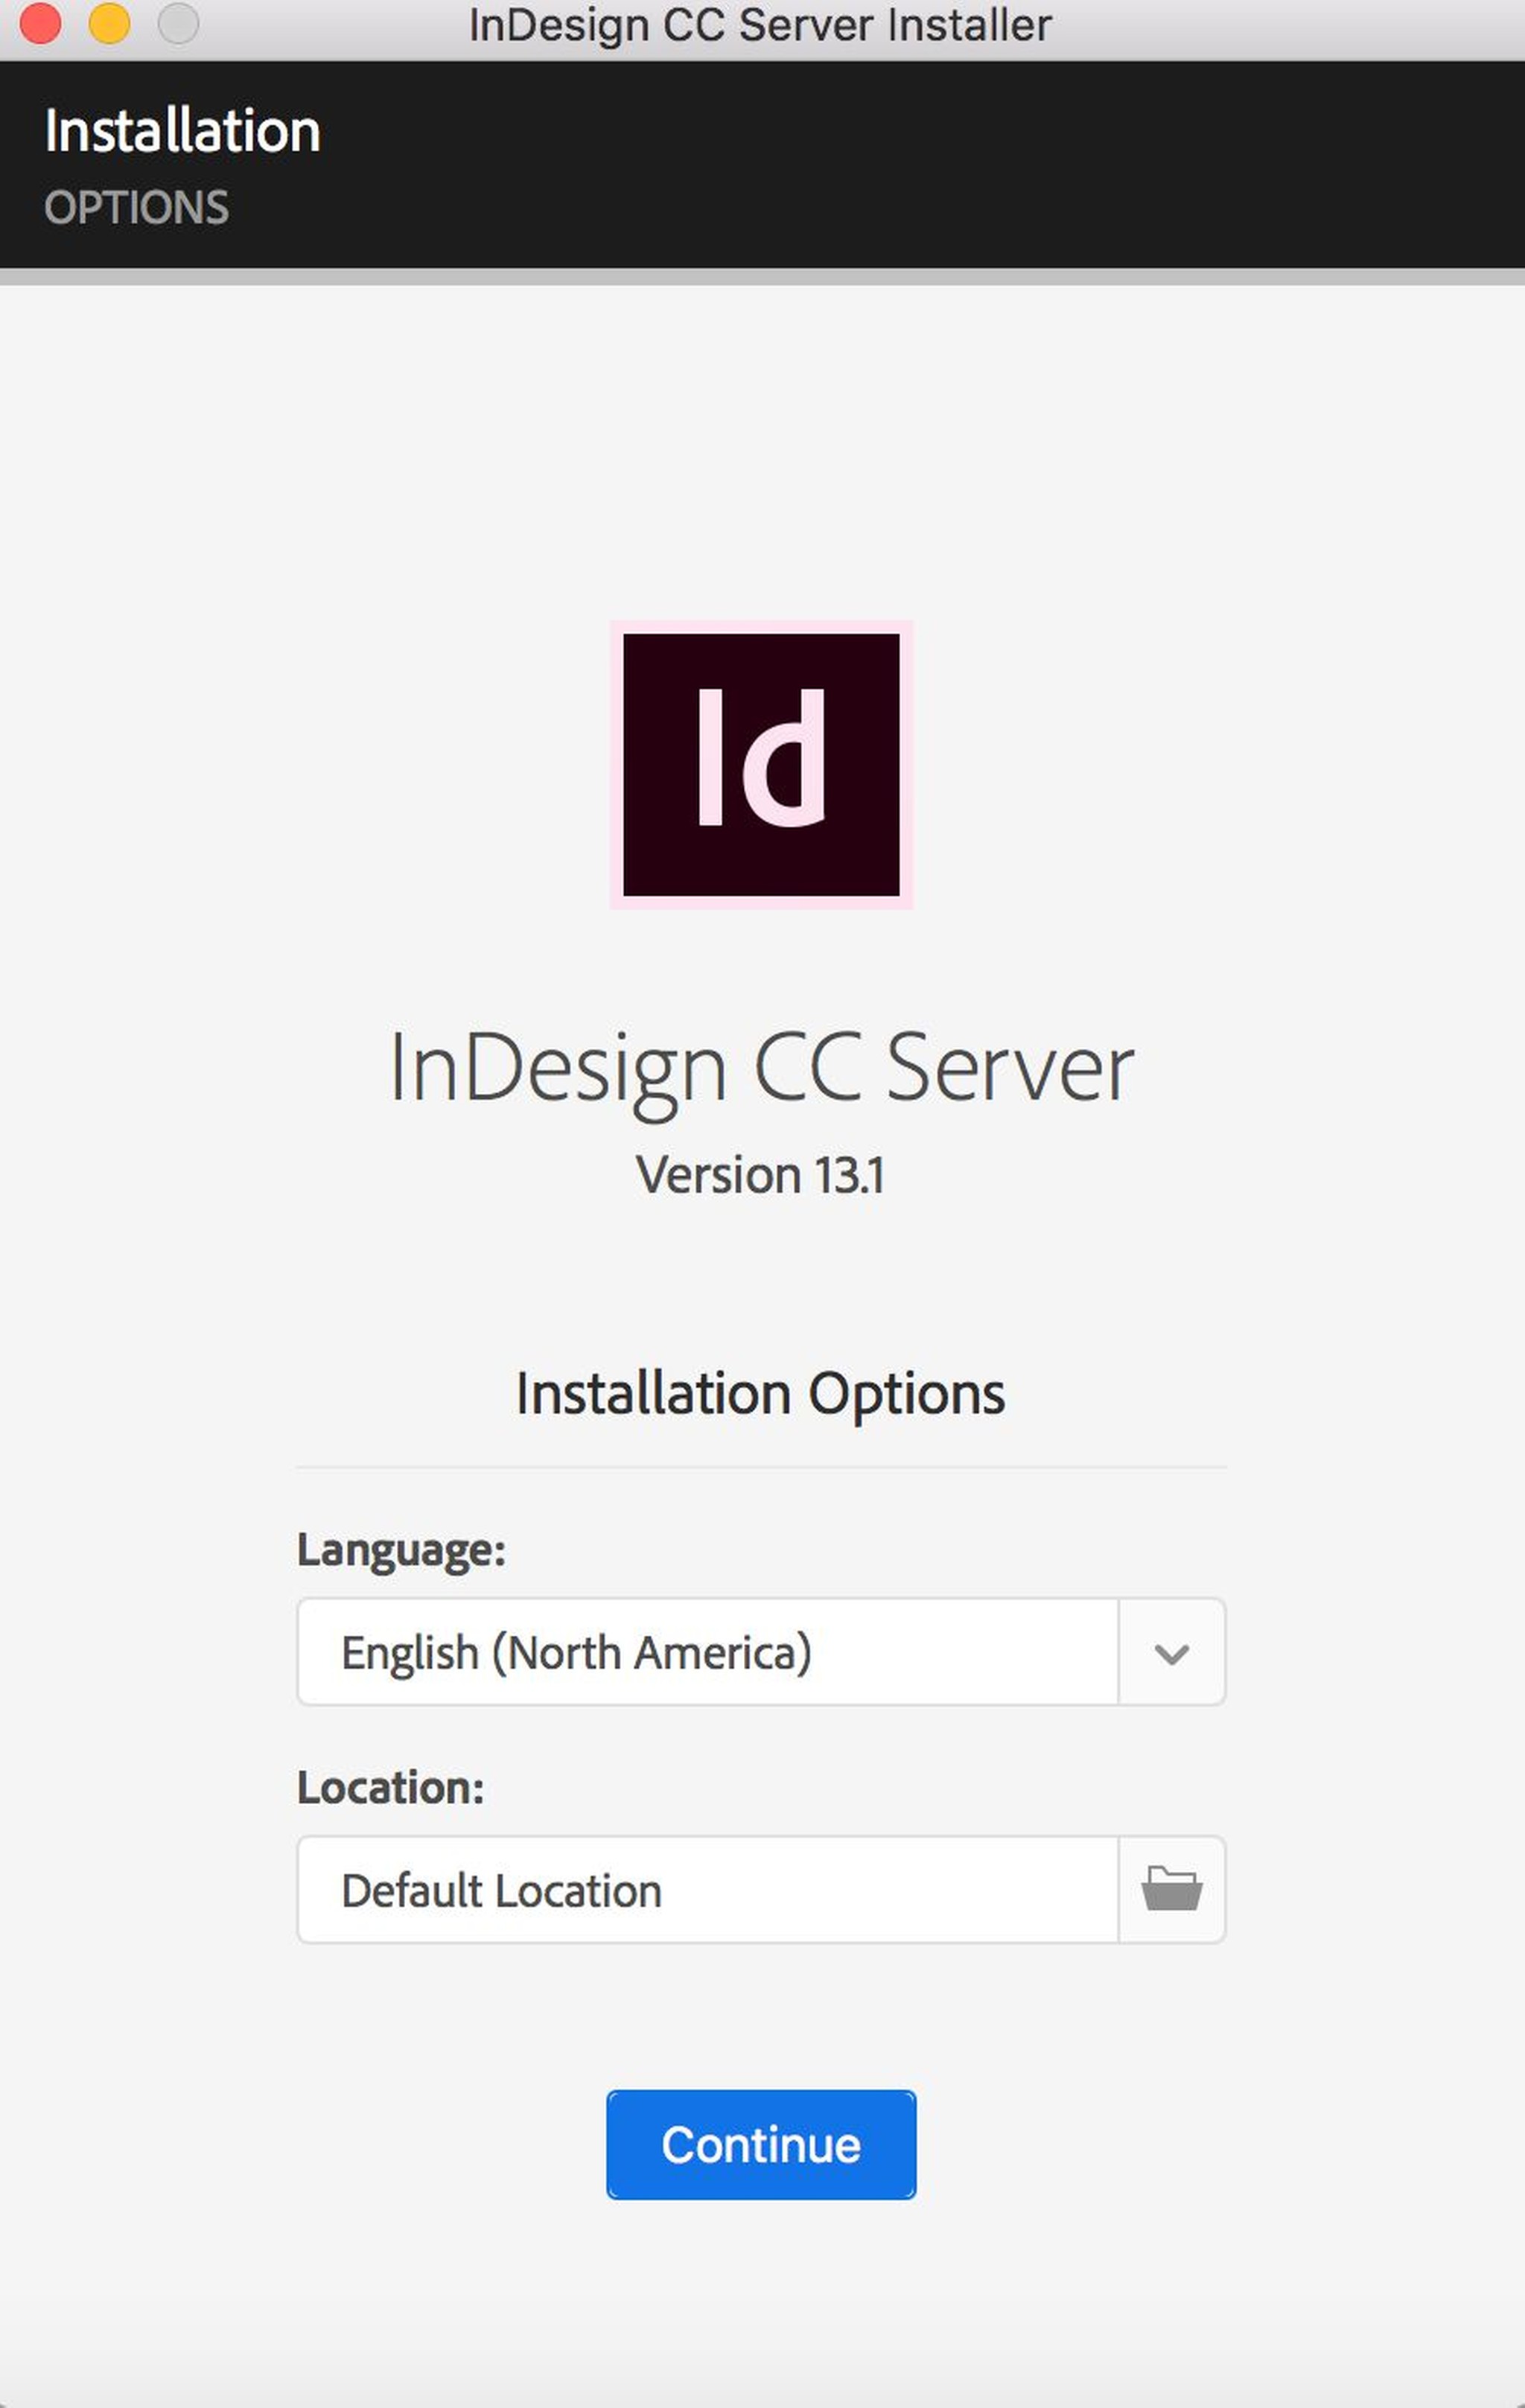Open the folder browse icon for Location

click(1171, 1889)
